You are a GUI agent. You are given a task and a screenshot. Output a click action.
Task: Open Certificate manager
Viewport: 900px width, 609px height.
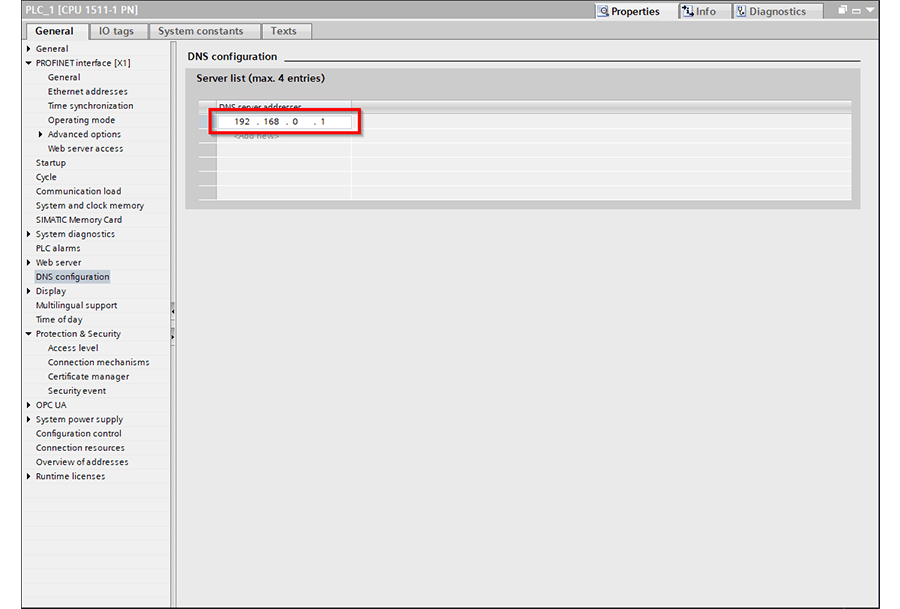88,377
